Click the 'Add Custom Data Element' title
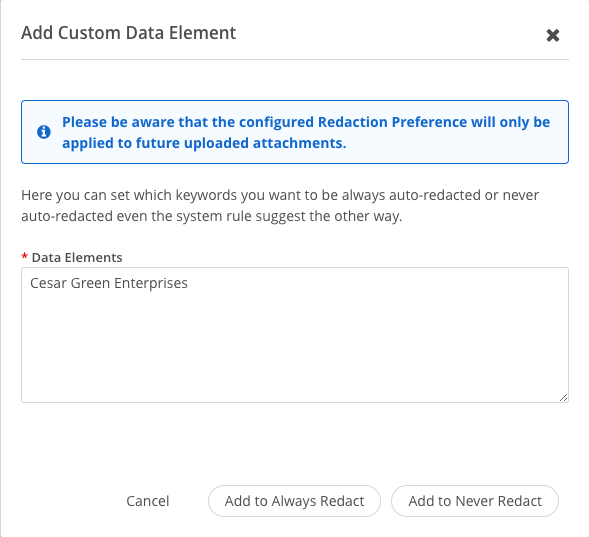This screenshot has width=589, height=537. point(128,33)
